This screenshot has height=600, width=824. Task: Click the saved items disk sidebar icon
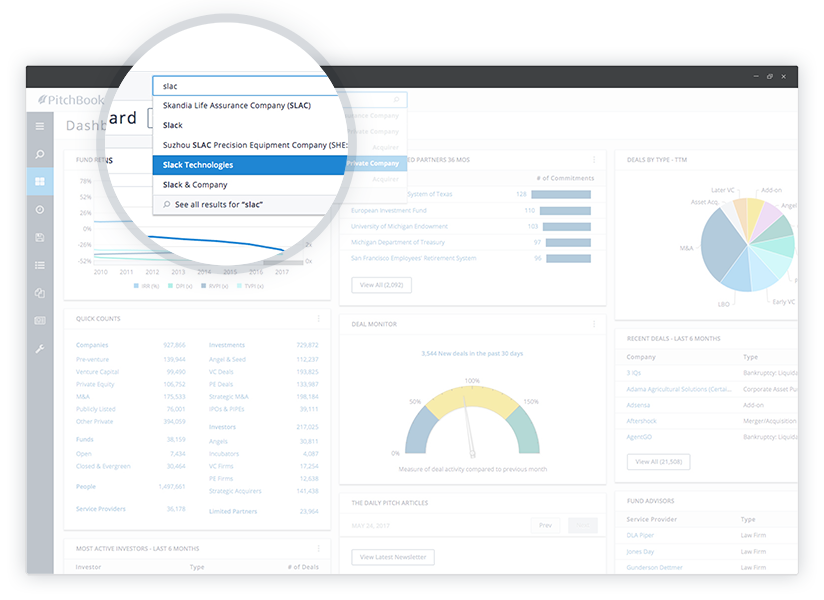click(x=40, y=237)
